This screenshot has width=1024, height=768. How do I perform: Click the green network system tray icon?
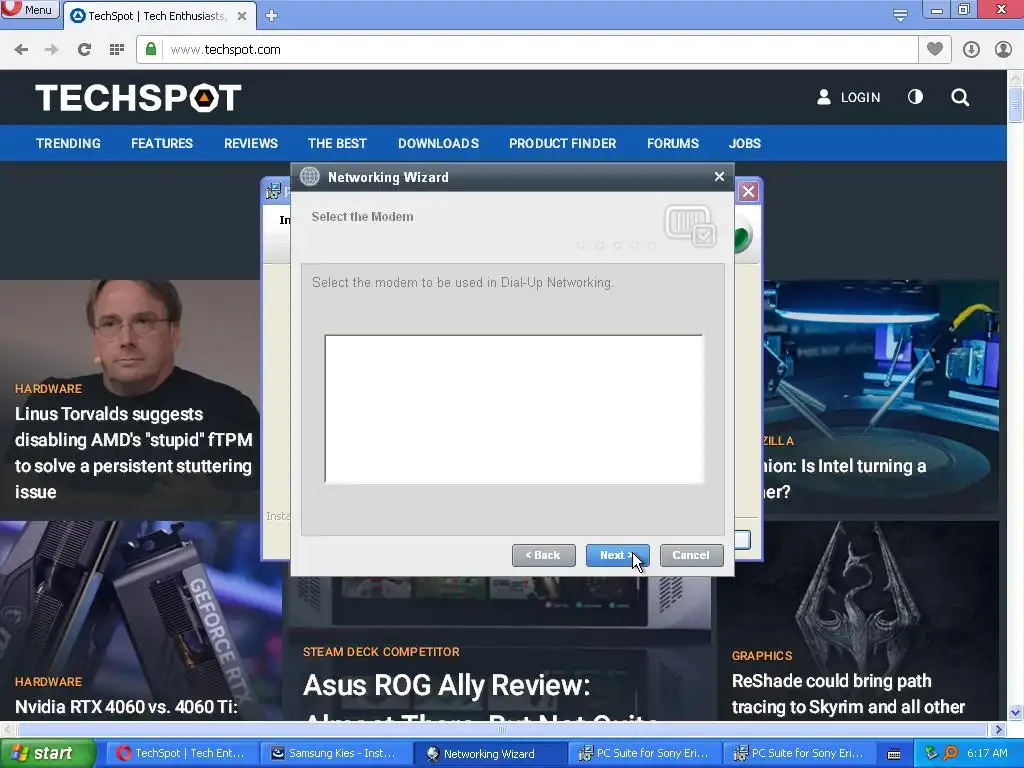(931, 753)
